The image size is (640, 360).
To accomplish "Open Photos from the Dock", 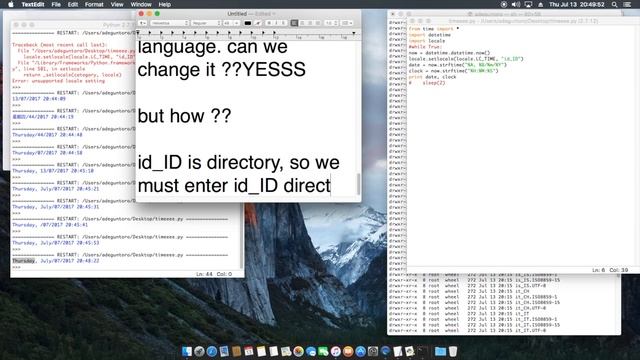I will point(298,351).
